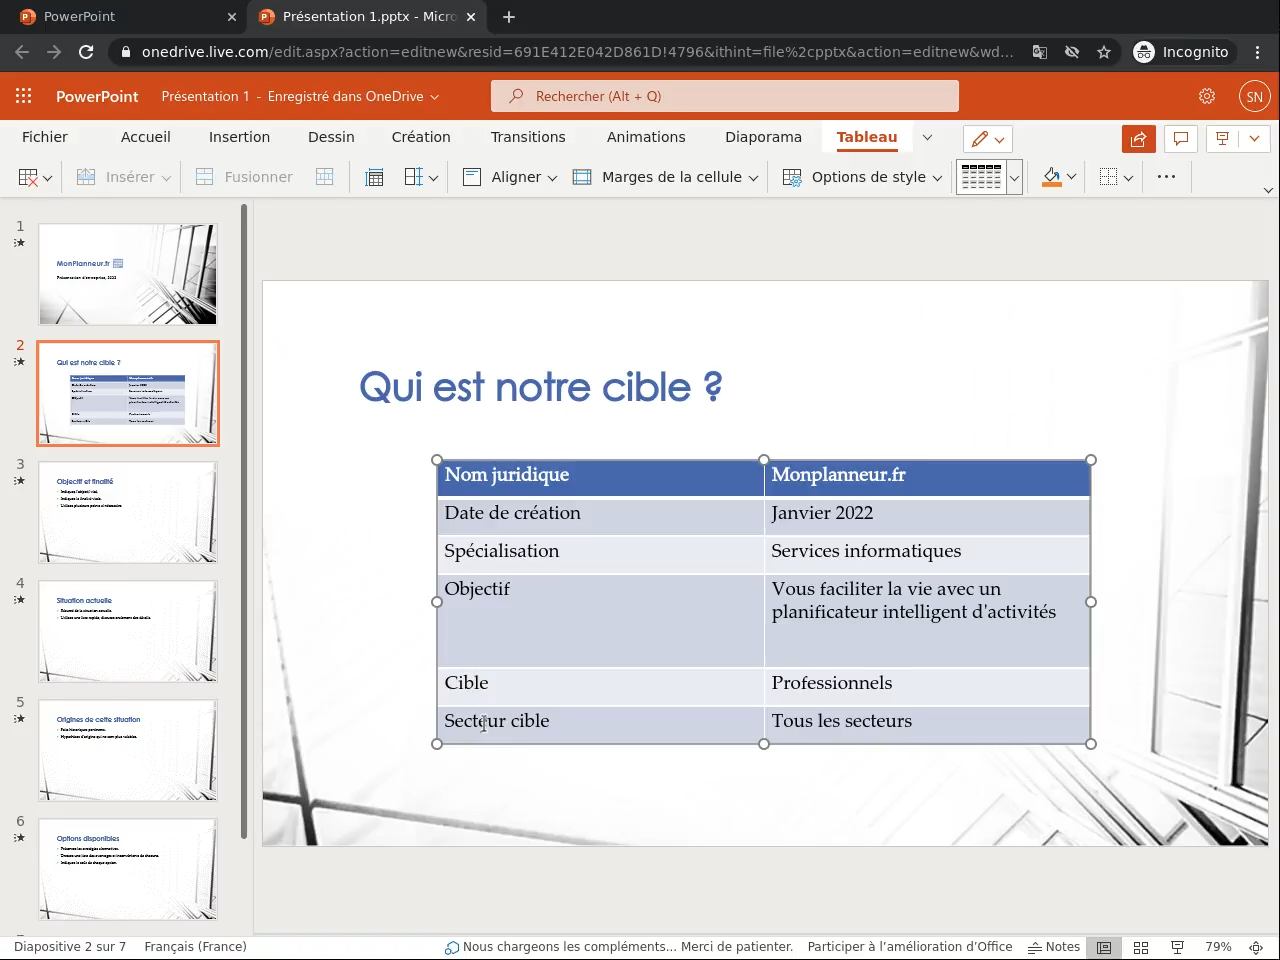Click Participer à l'amélioration d'Office
Viewport: 1280px width, 960px height.
910,947
